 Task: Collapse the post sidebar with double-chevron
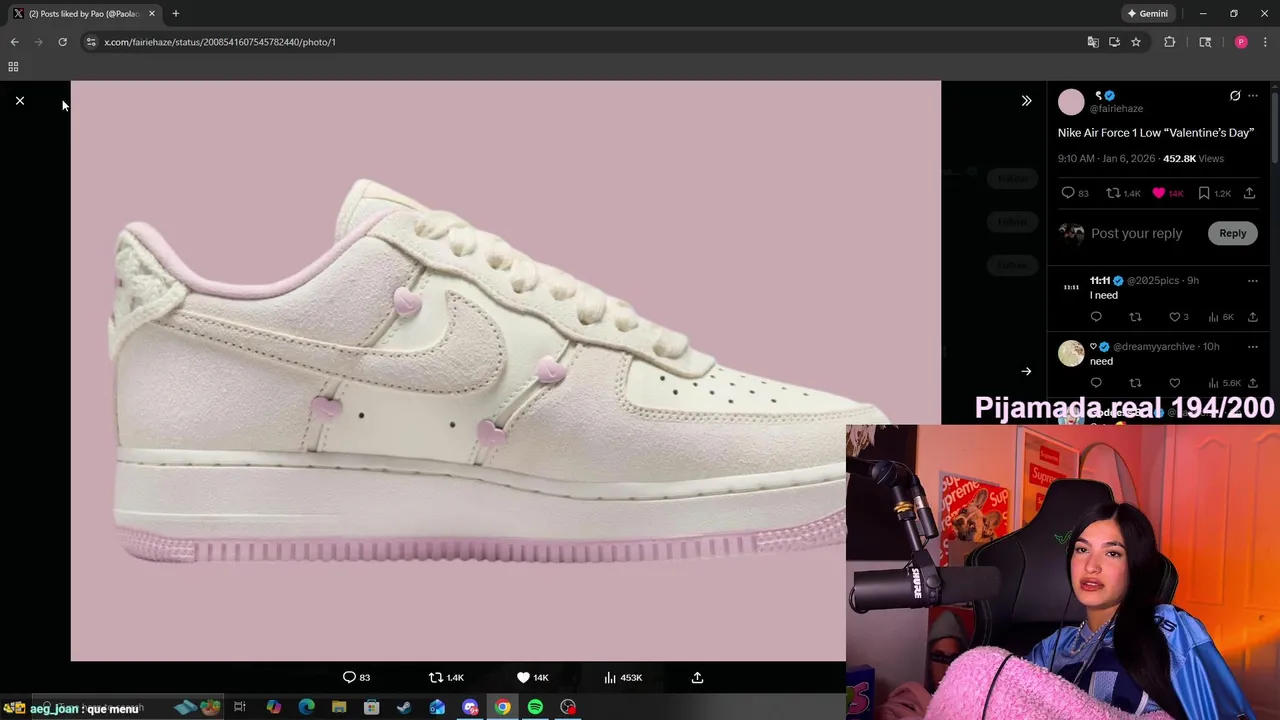pyautogui.click(x=1026, y=101)
